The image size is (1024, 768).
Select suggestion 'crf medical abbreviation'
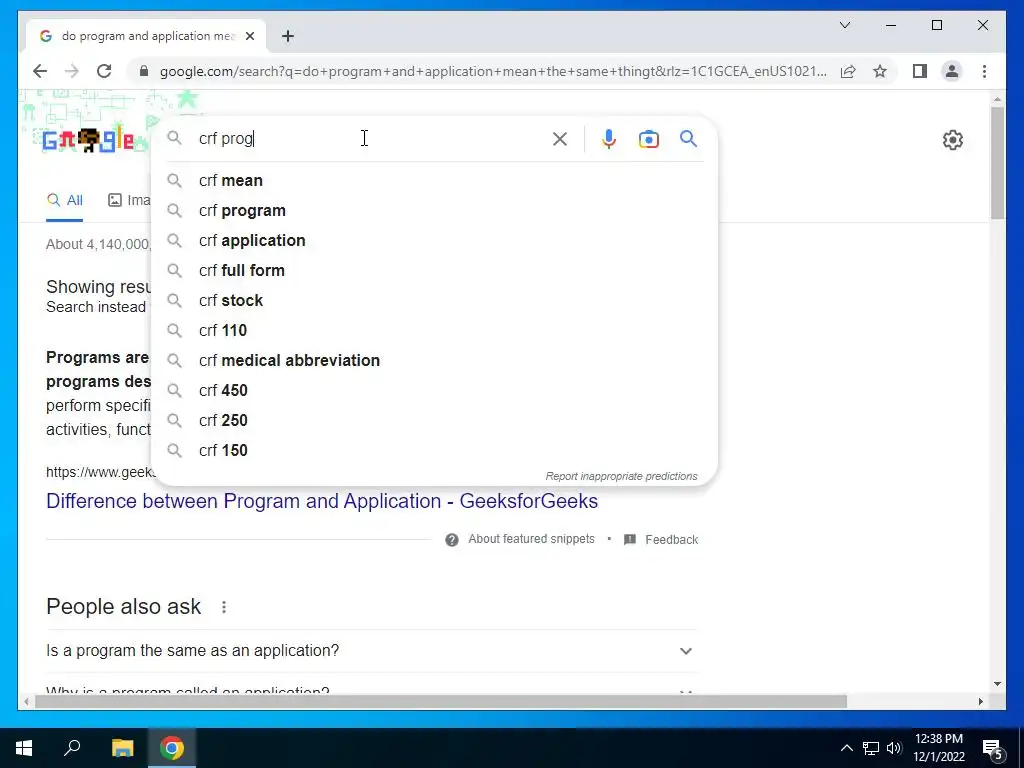click(434, 360)
